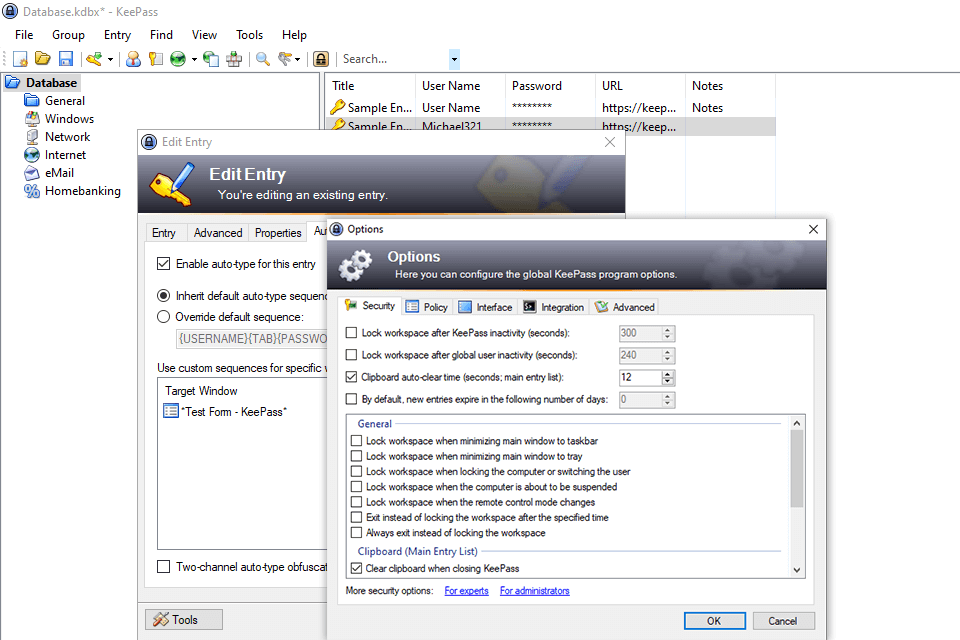Click the Copy Password key icon

(x=156, y=59)
